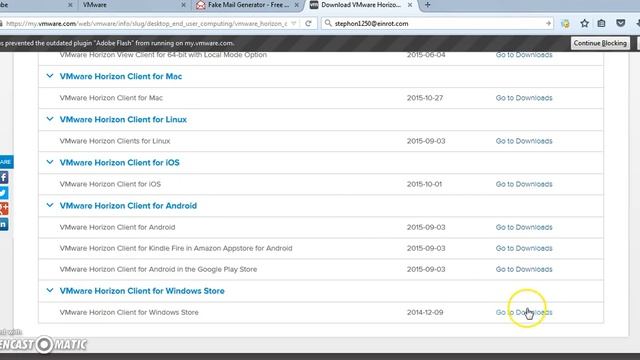Select text 'VMware Horizon Client for Kindle Fire in Amazon Appstore for Android'

coord(176,248)
